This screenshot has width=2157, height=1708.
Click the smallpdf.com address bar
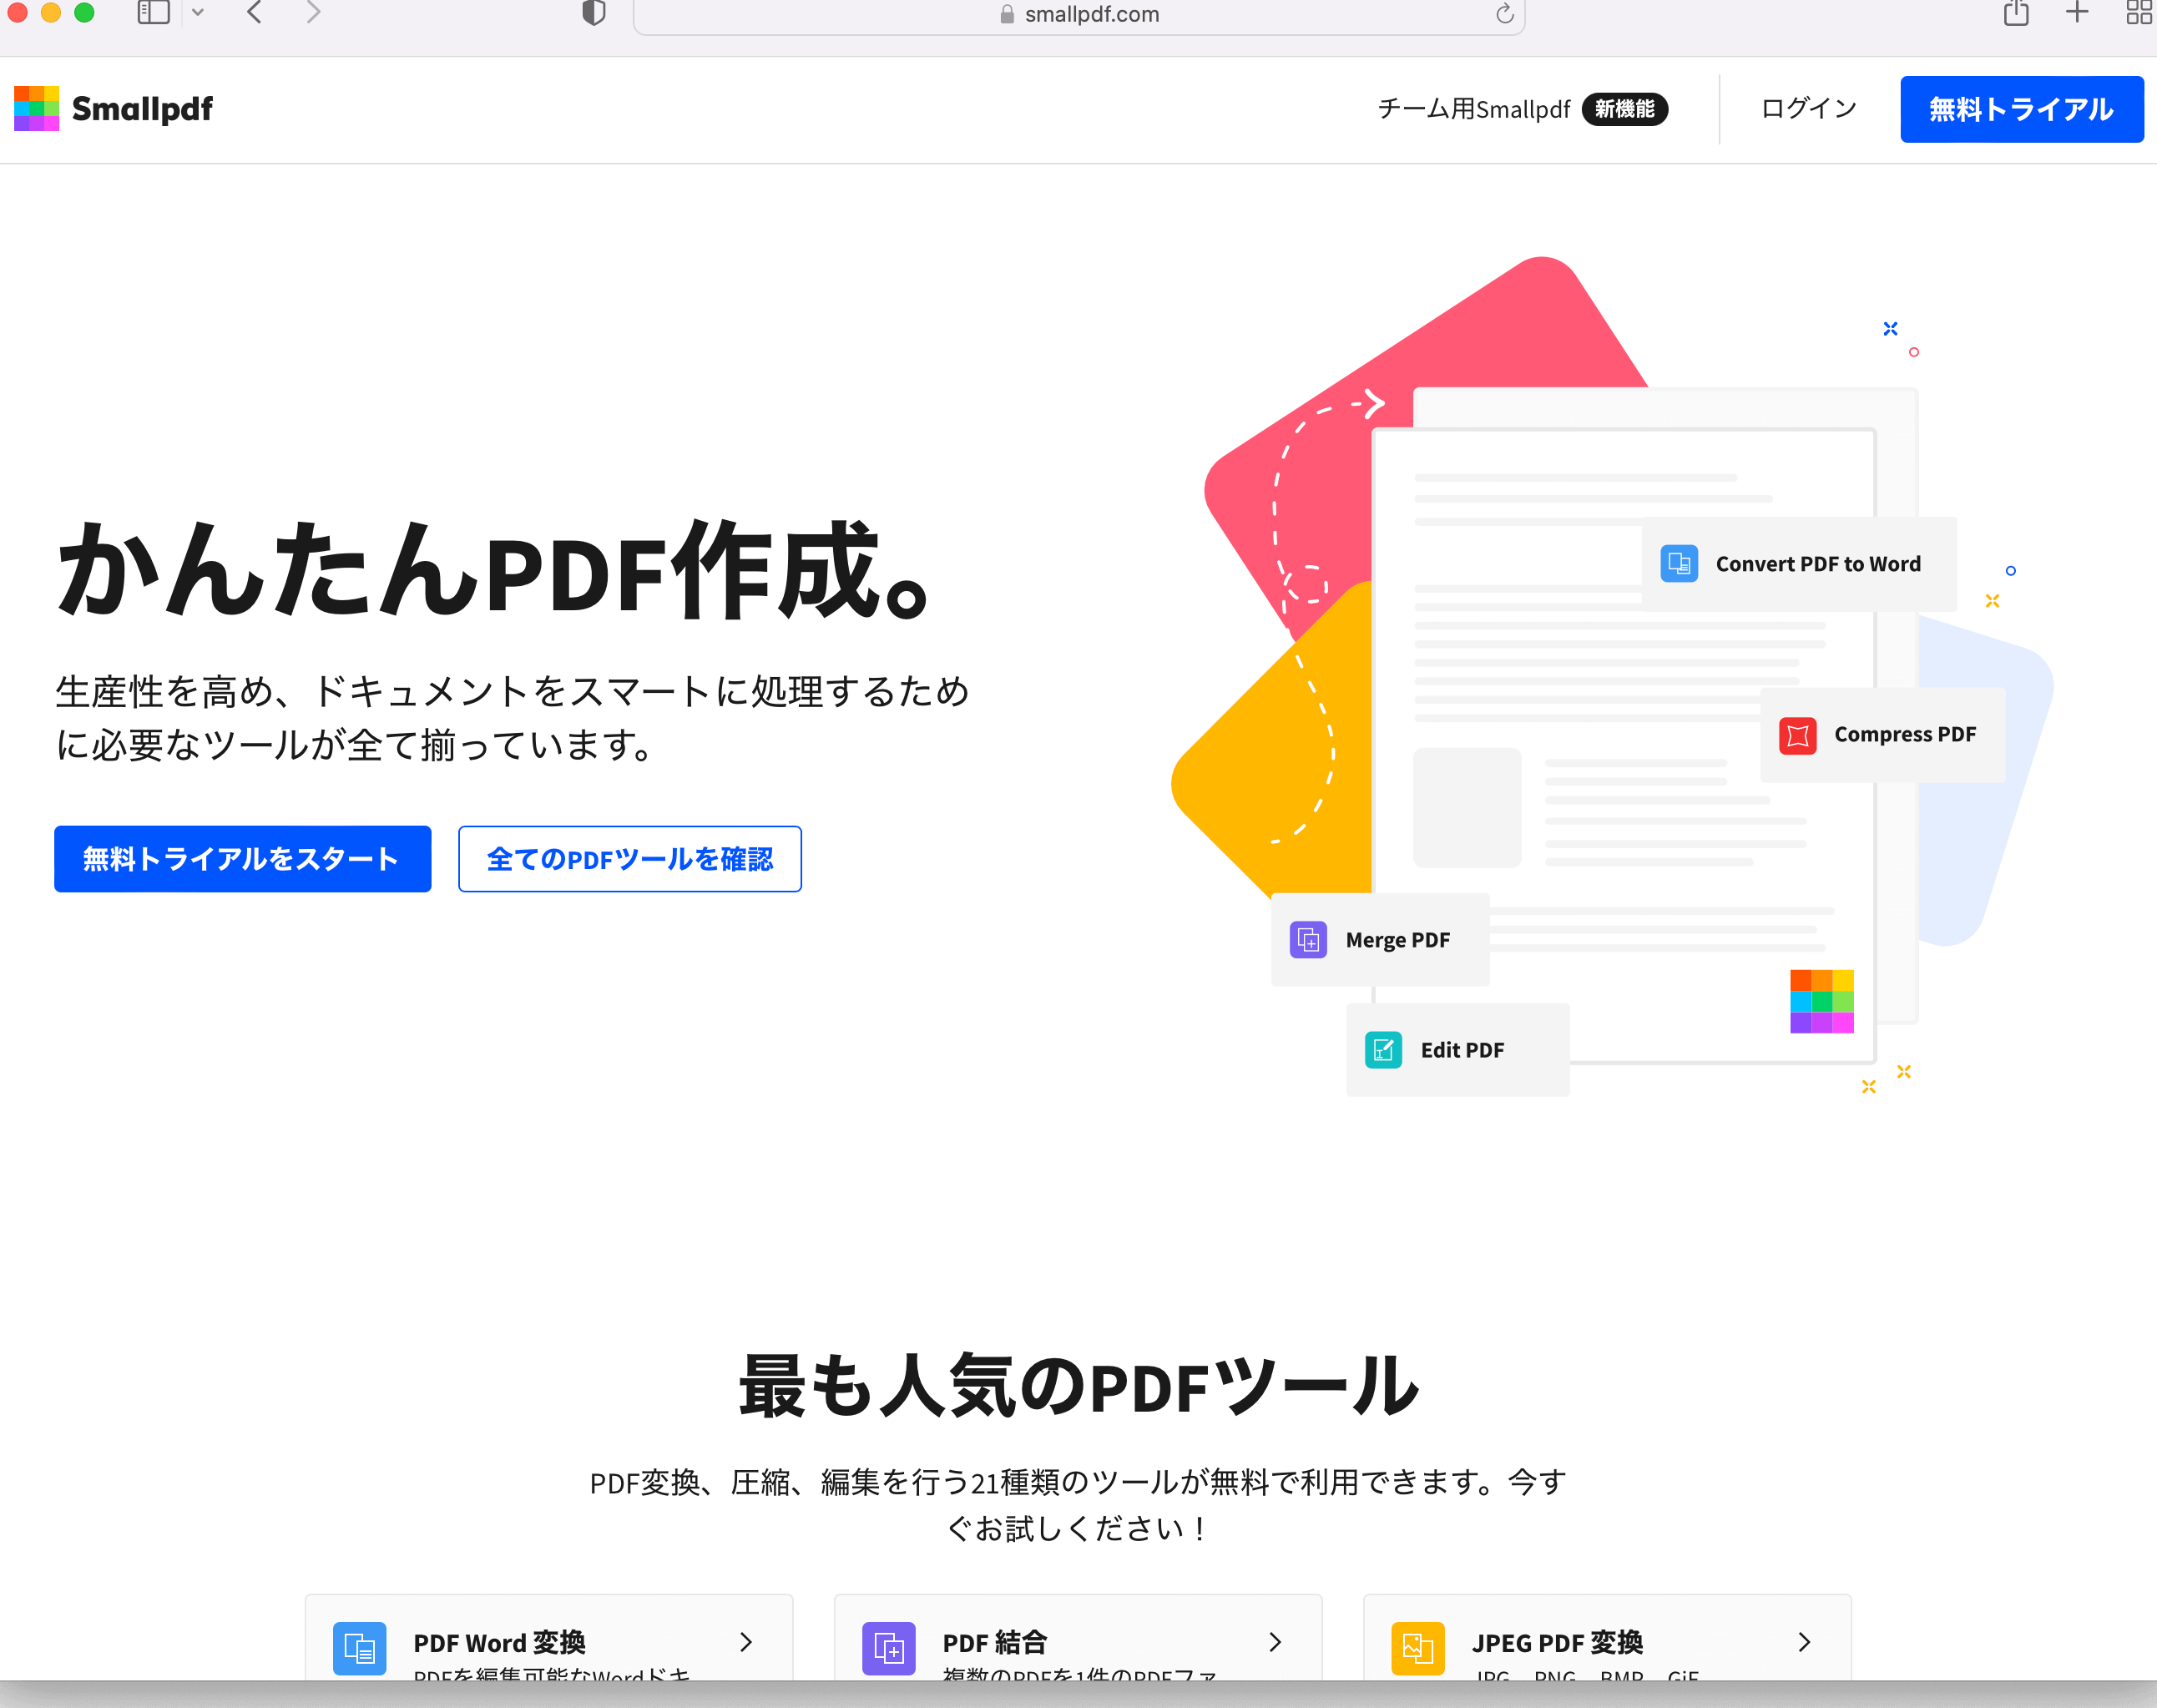tap(1079, 15)
